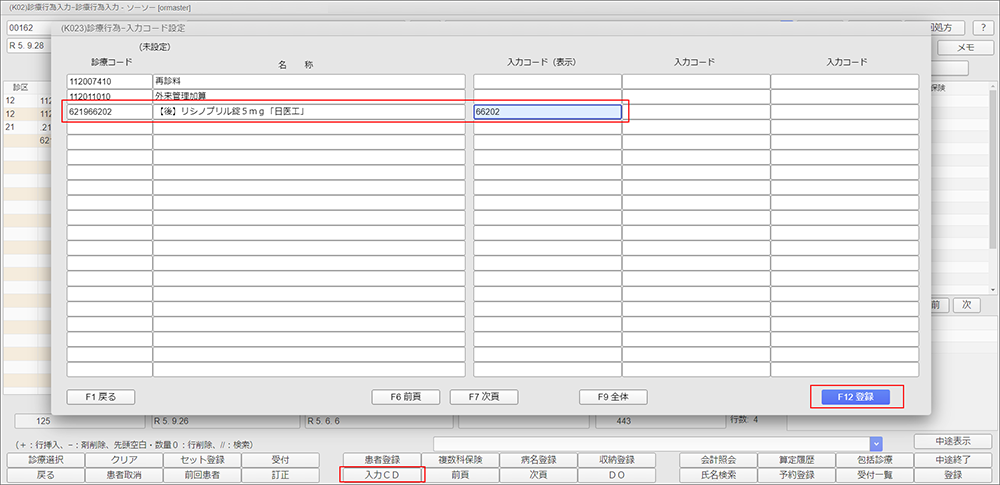Click the セット登録 button
This screenshot has width=1000, height=485.
[203, 460]
